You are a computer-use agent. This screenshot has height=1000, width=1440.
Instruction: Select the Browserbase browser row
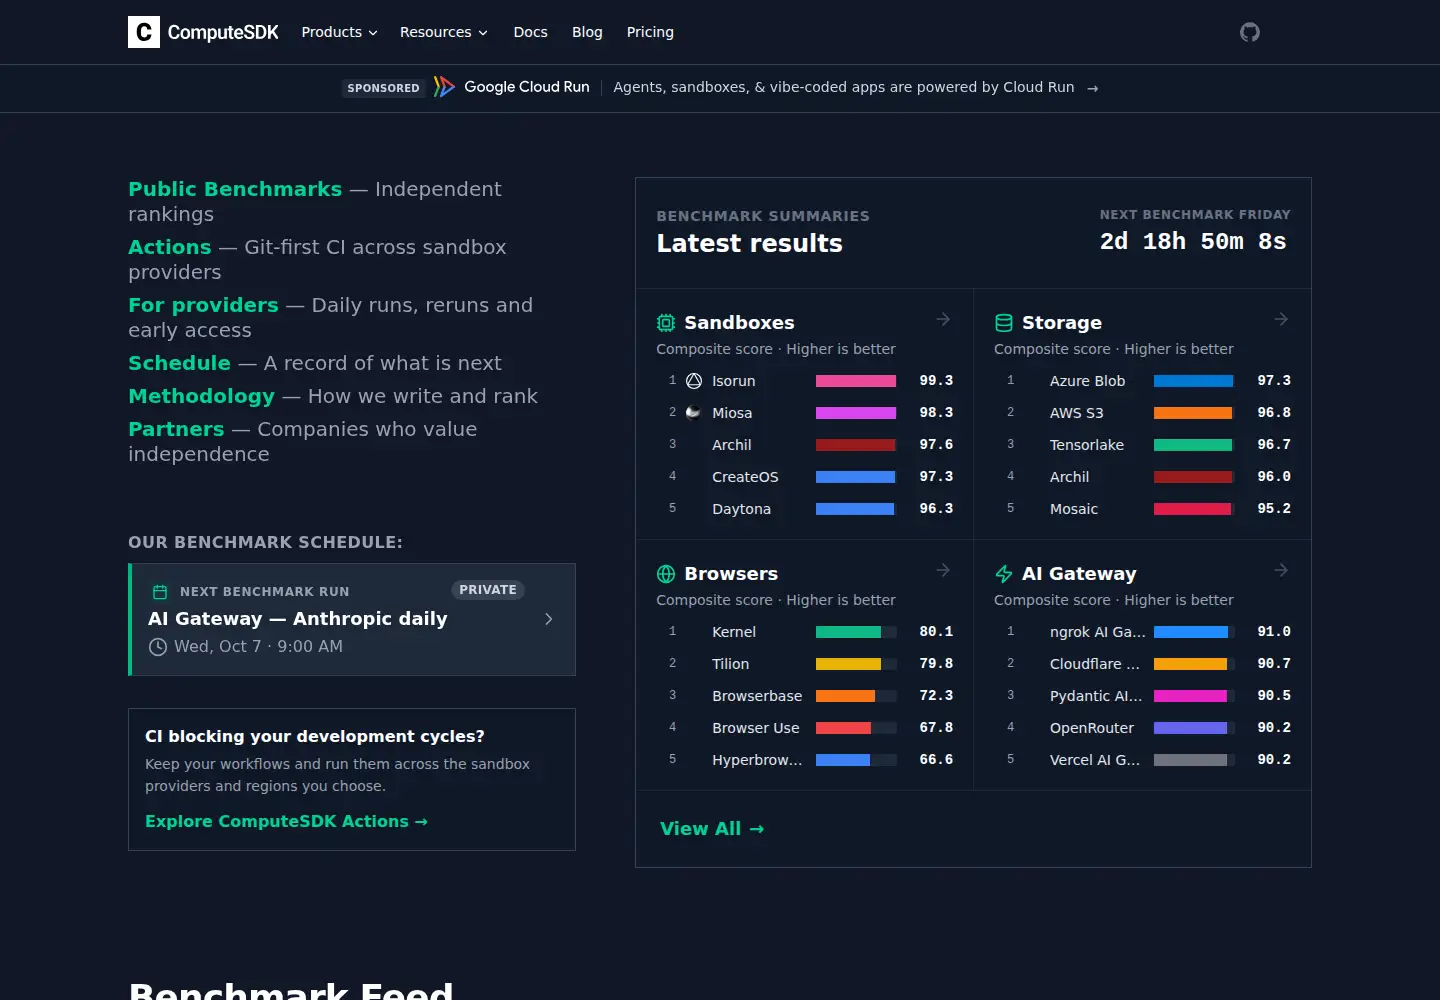pyautogui.click(x=805, y=696)
